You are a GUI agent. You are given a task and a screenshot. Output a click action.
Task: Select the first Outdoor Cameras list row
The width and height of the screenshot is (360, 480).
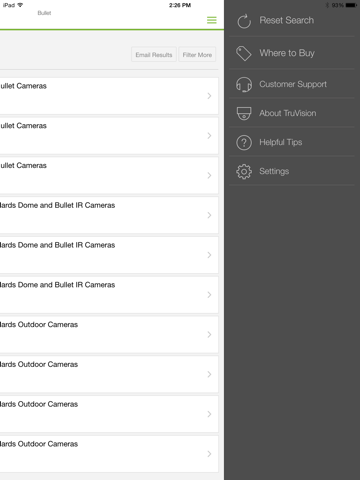109,335
